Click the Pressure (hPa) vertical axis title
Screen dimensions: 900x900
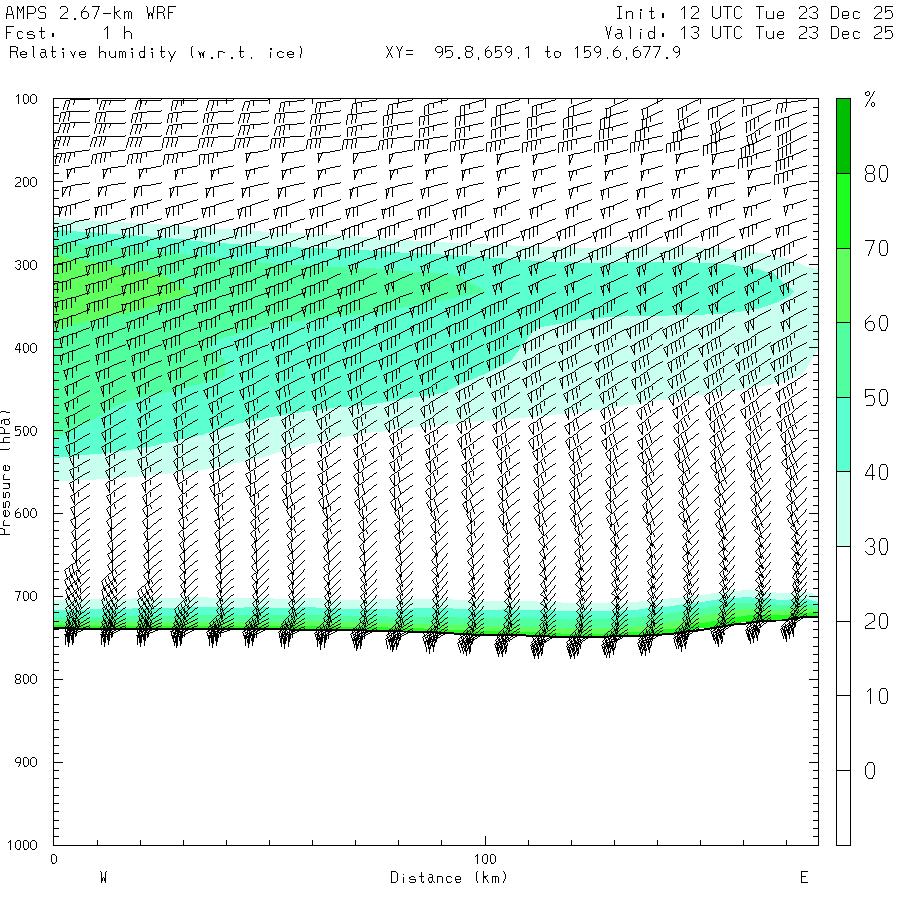click(x=6, y=472)
